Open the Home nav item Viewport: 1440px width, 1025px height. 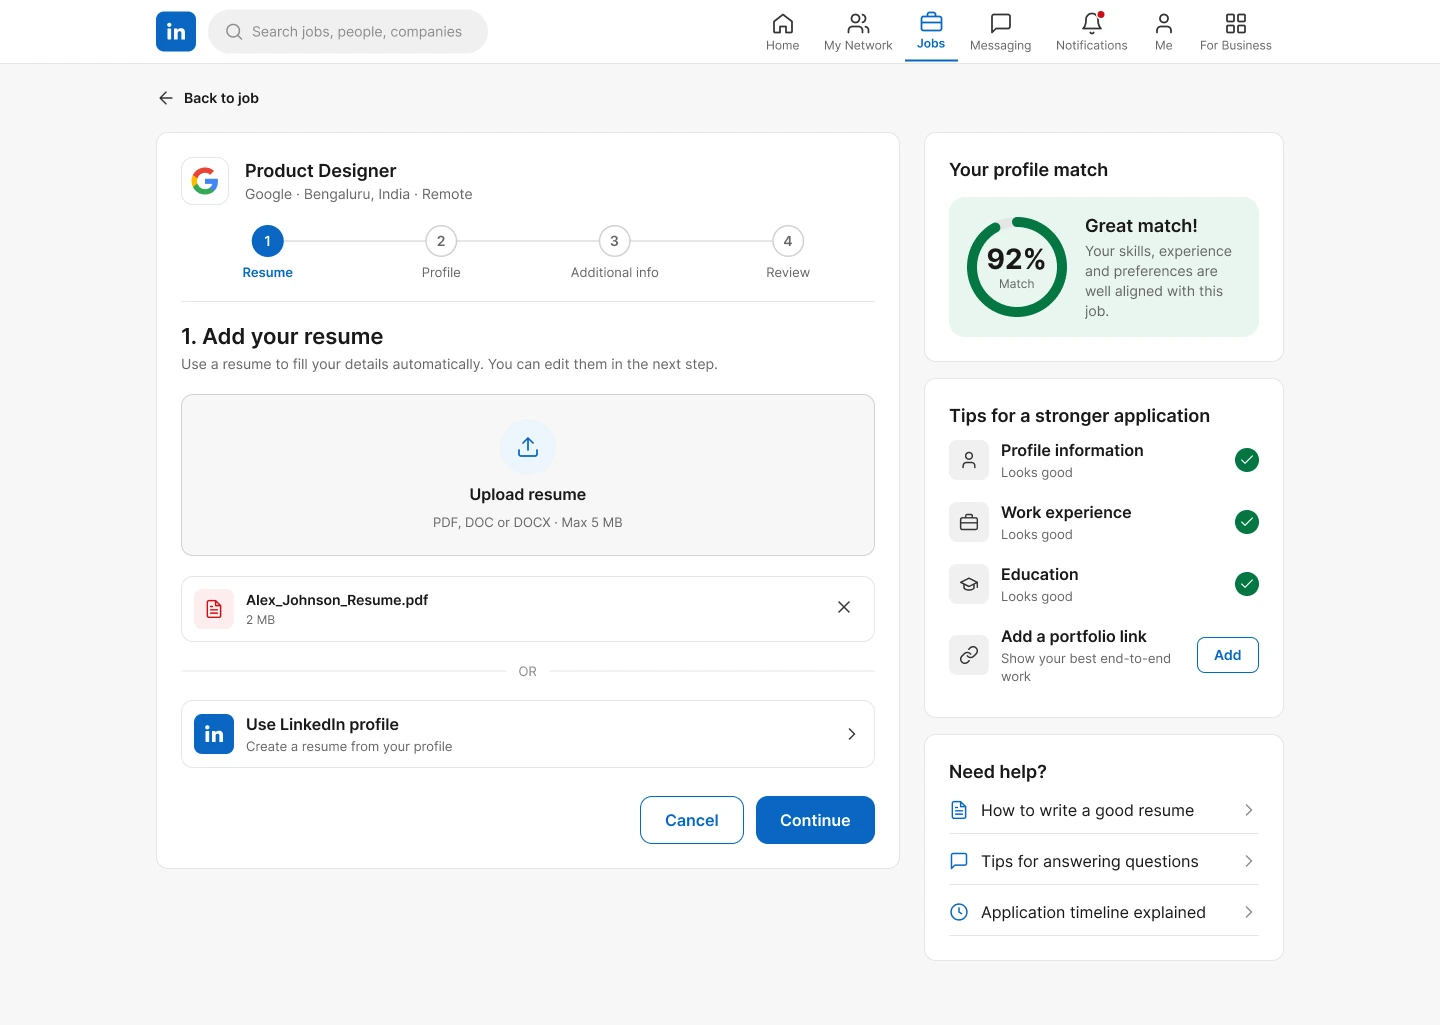[782, 32]
